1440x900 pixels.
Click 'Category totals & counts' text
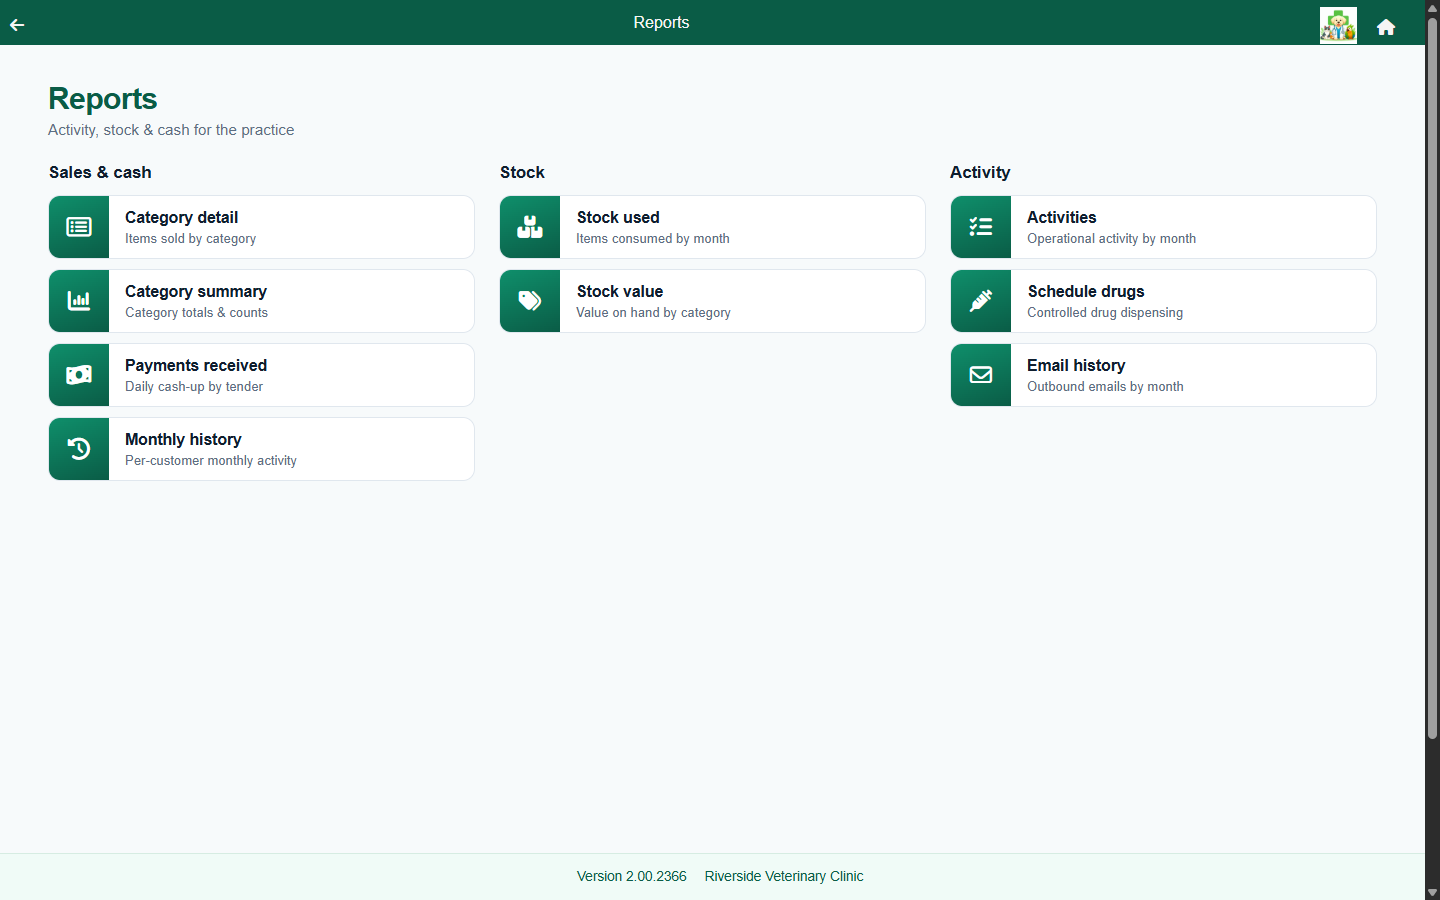[196, 313]
